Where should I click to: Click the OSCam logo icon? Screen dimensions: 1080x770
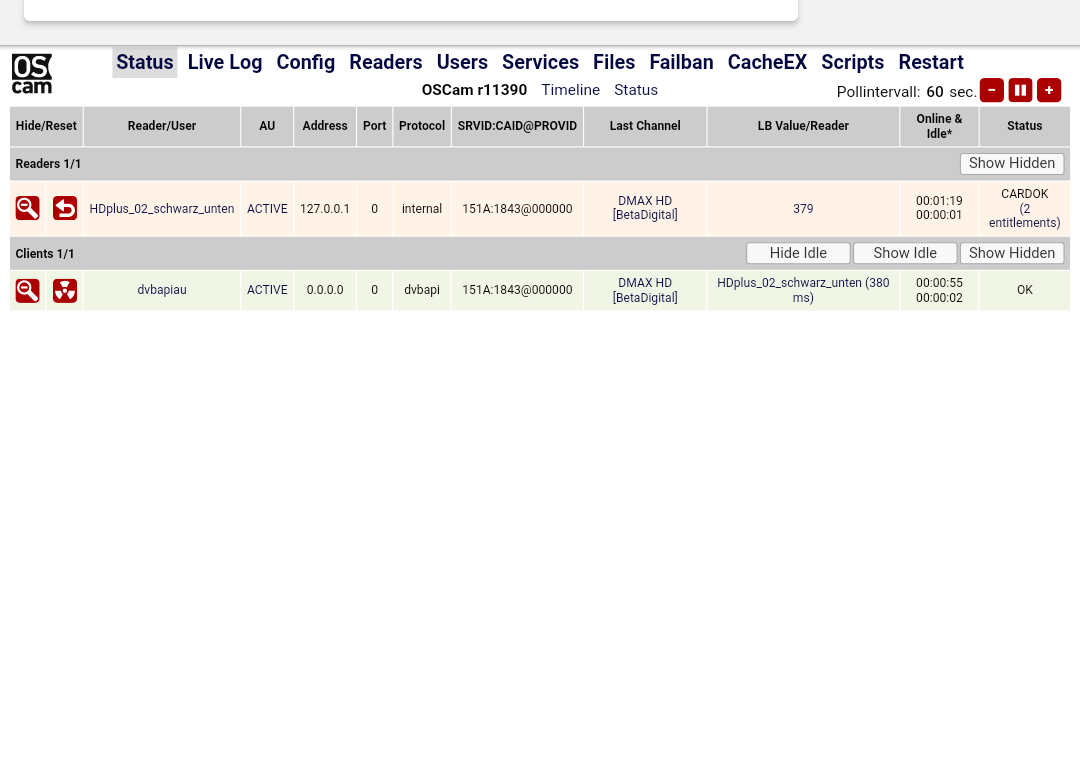[32, 74]
